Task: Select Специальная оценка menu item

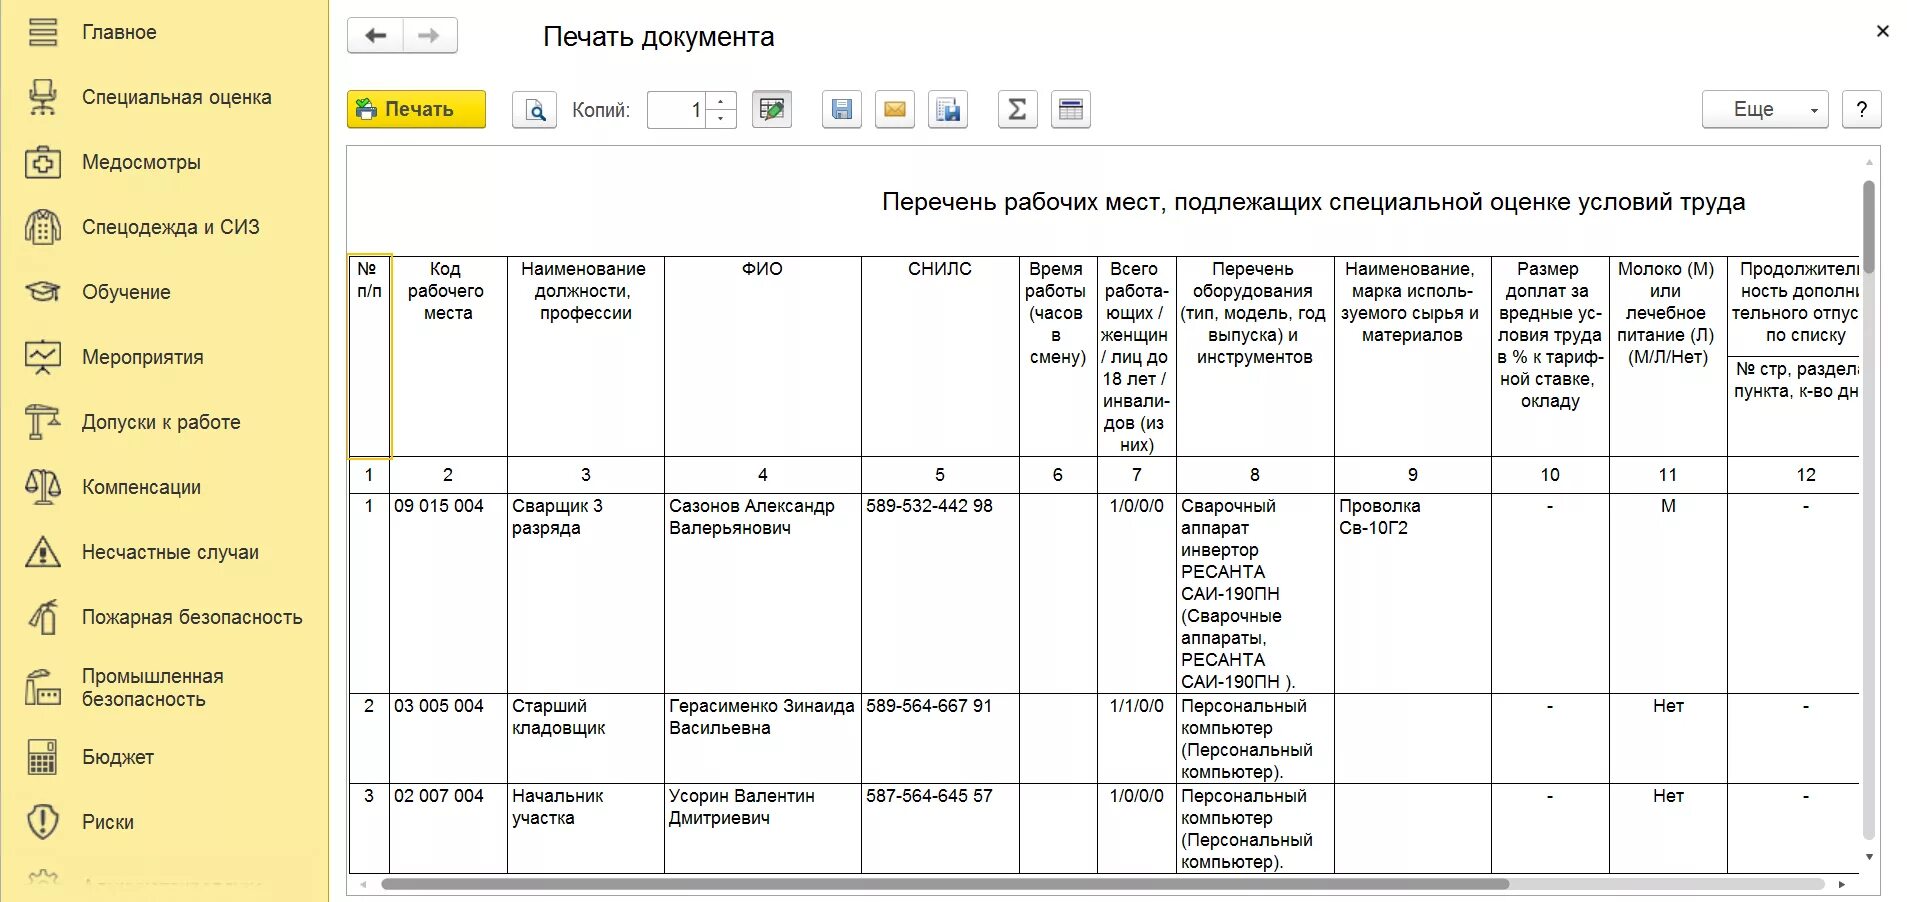Action: [x=177, y=97]
